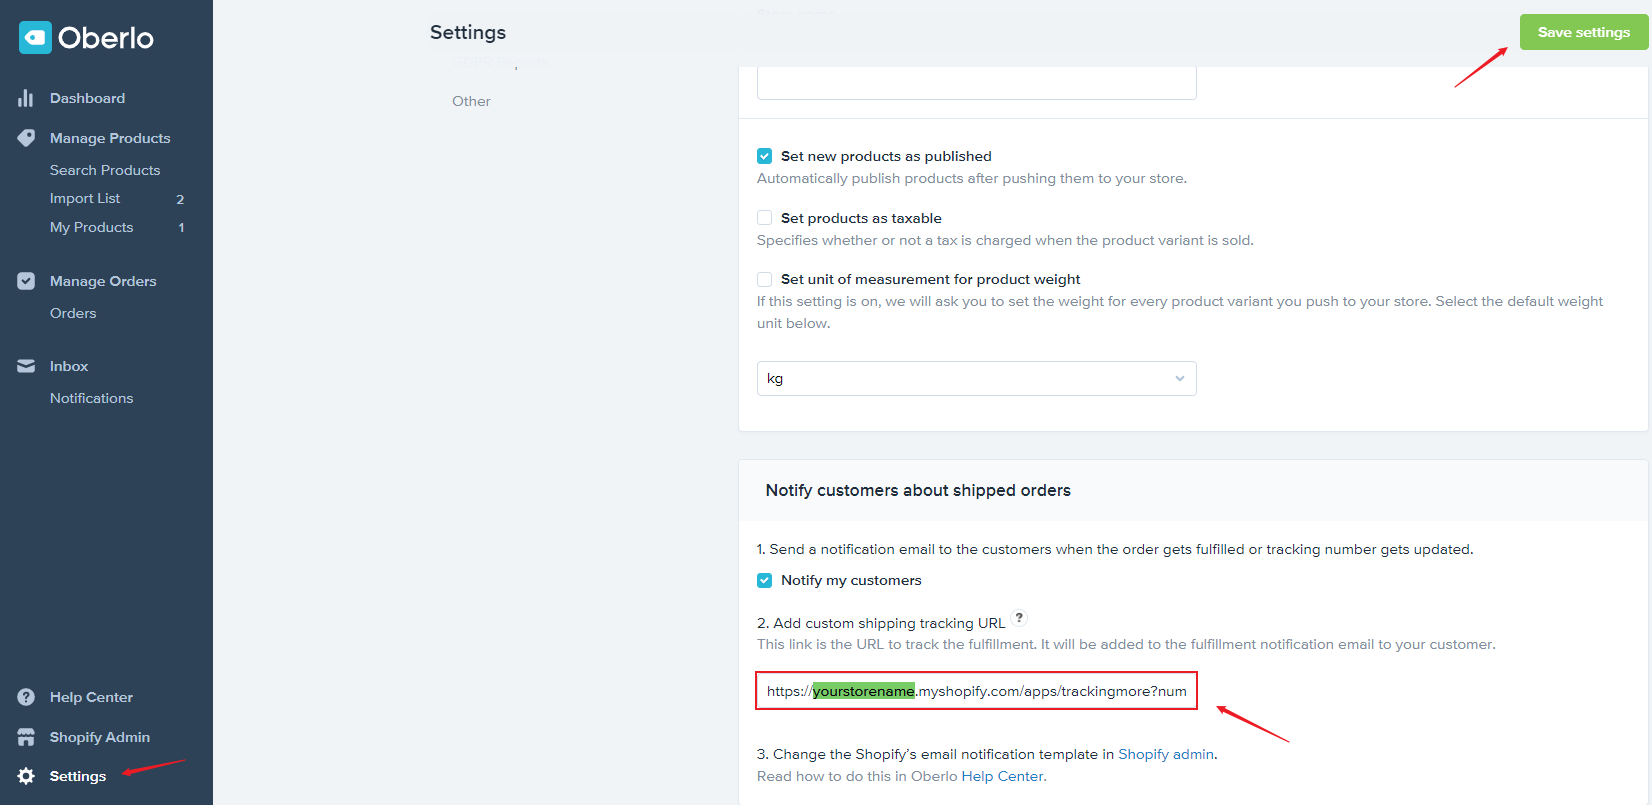Click the Oberlo logo icon
The height and width of the screenshot is (805, 1652).
click(x=35, y=38)
